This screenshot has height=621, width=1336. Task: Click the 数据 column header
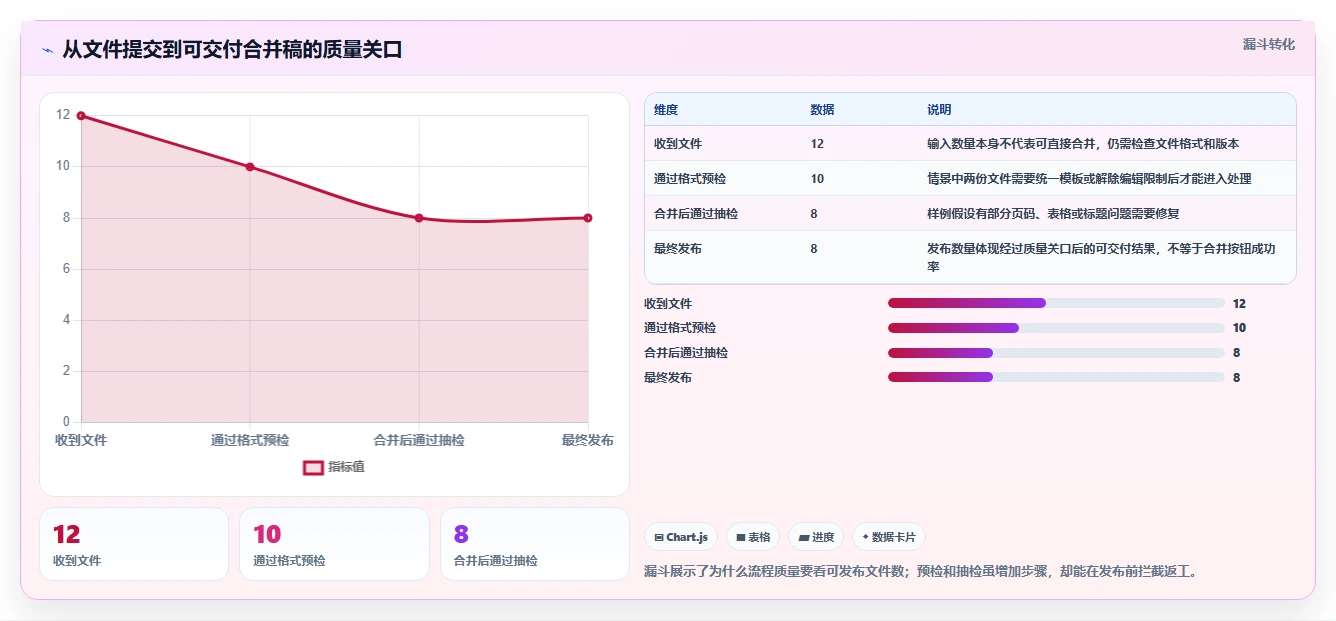[x=822, y=110]
